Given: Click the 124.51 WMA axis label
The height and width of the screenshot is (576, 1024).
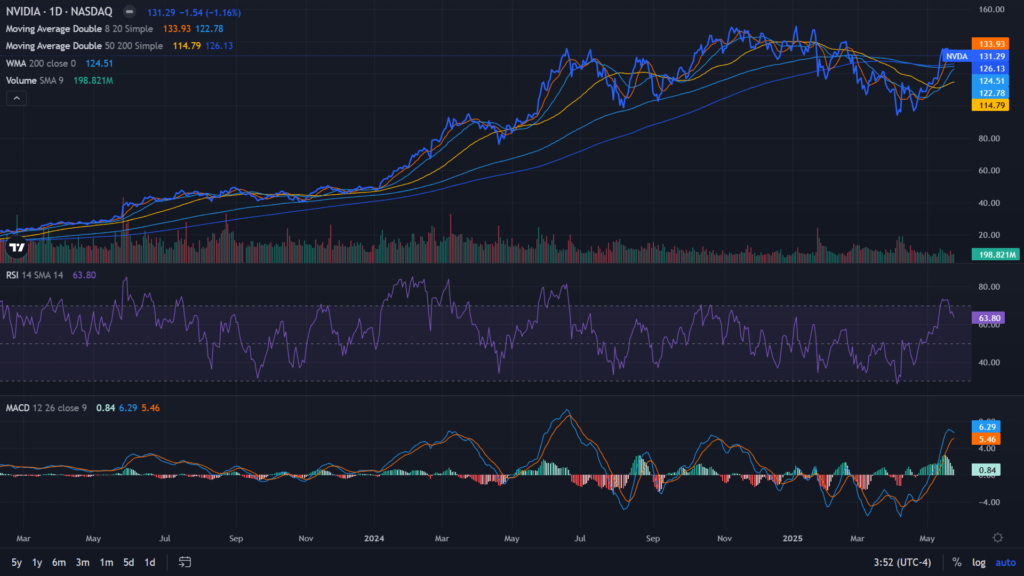Looking at the screenshot, I should pos(991,81).
